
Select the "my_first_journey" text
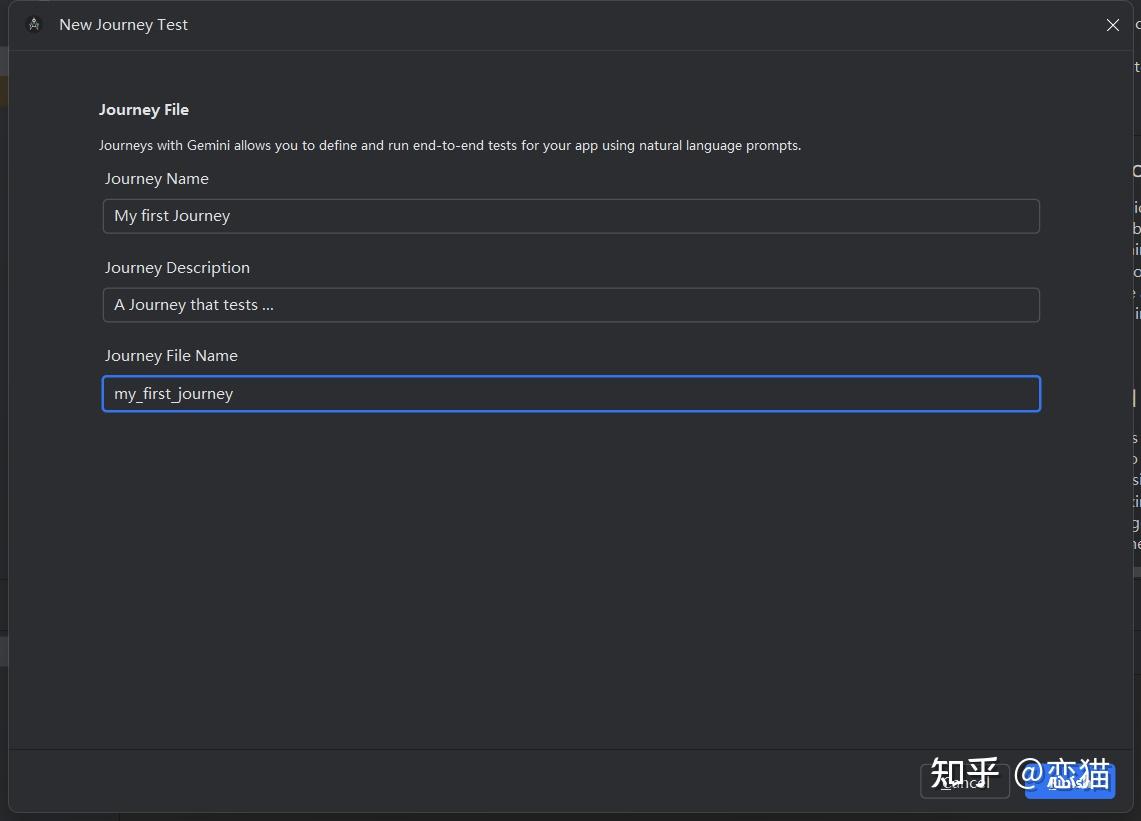(173, 393)
